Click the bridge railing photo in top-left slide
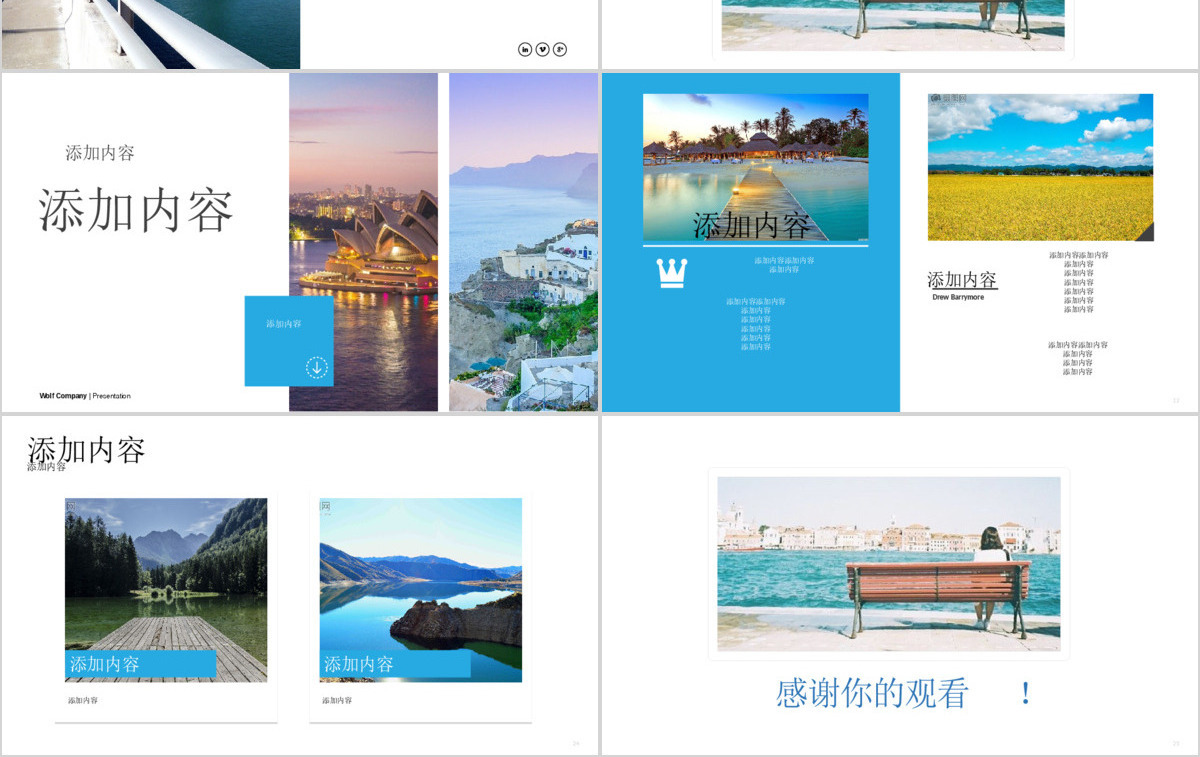 click(x=150, y=34)
